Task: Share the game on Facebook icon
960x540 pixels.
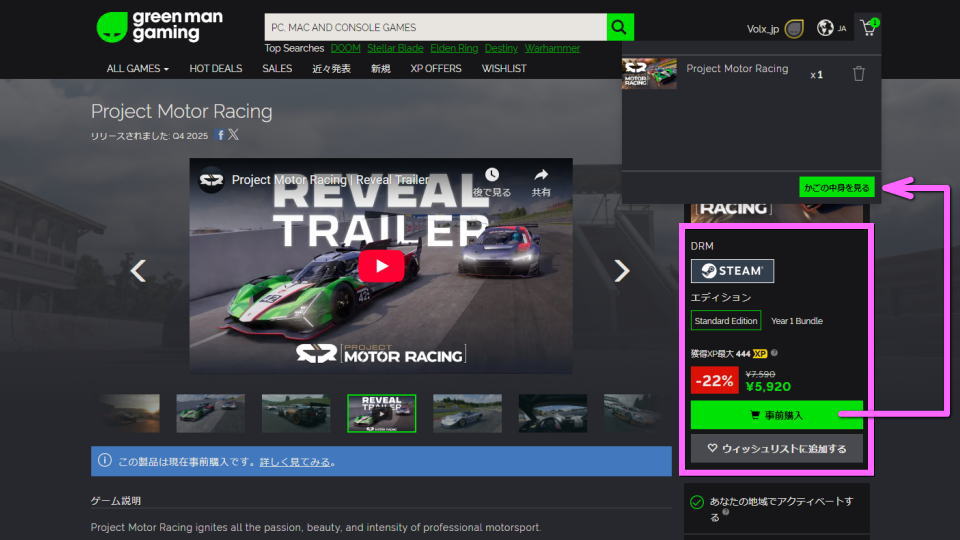Action: 220,135
